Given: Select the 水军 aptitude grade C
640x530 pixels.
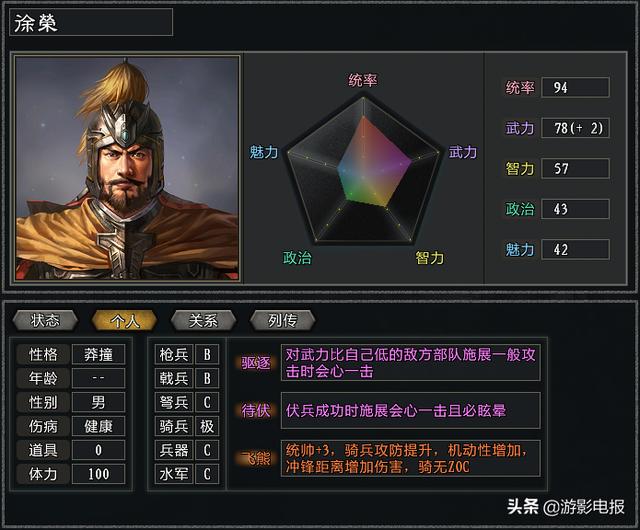Looking at the screenshot, I should [207, 474].
